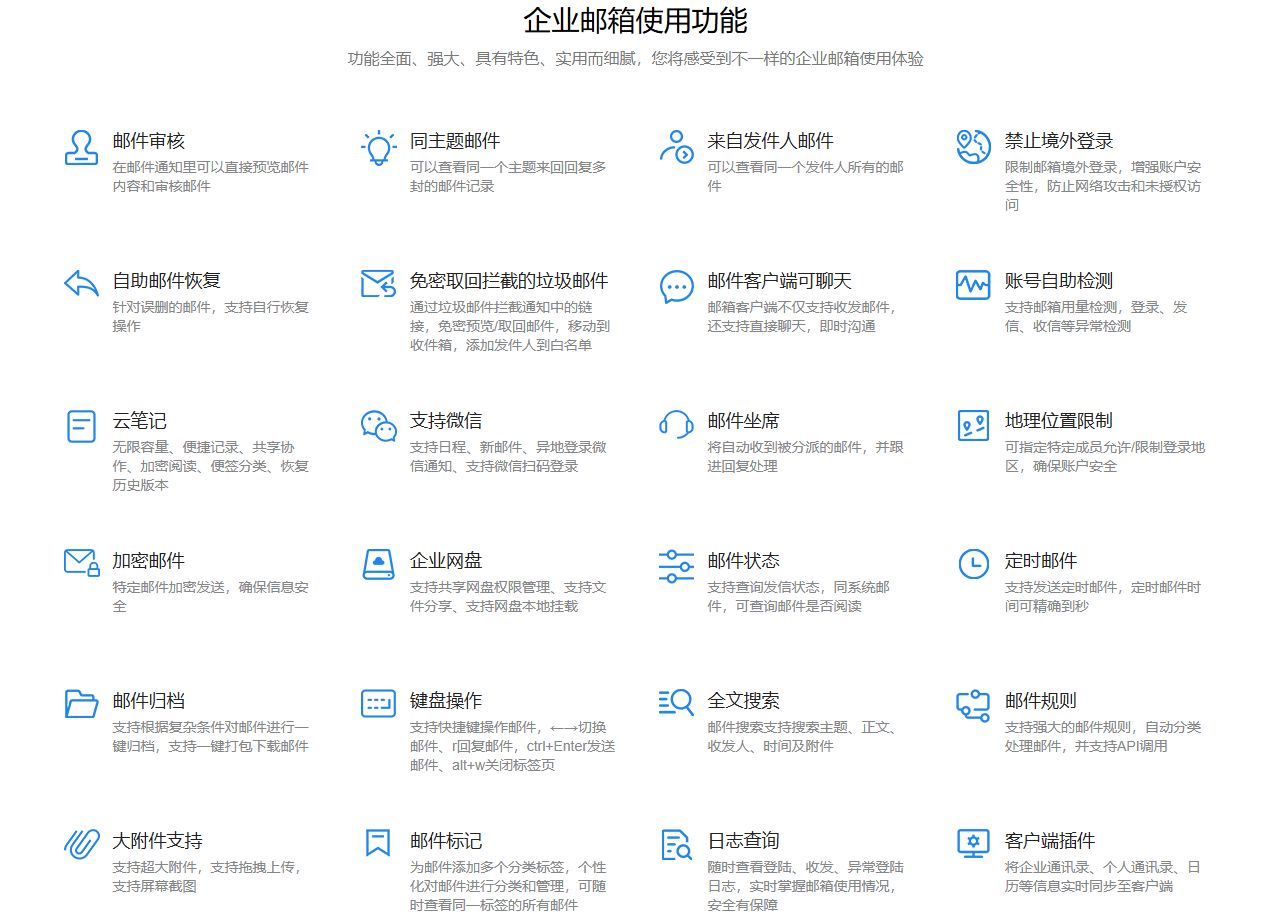
Task: Click the 邮件标记 bookmark icon
Action: (378, 844)
